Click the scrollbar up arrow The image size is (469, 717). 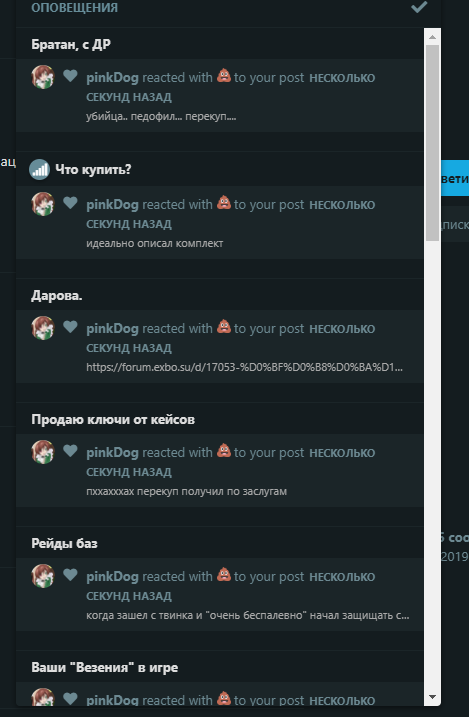[x=432, y=37]
